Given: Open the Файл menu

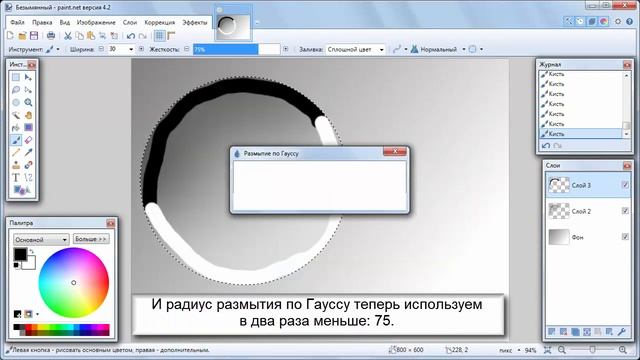Looking at the screenshot, I should [18, 22].
